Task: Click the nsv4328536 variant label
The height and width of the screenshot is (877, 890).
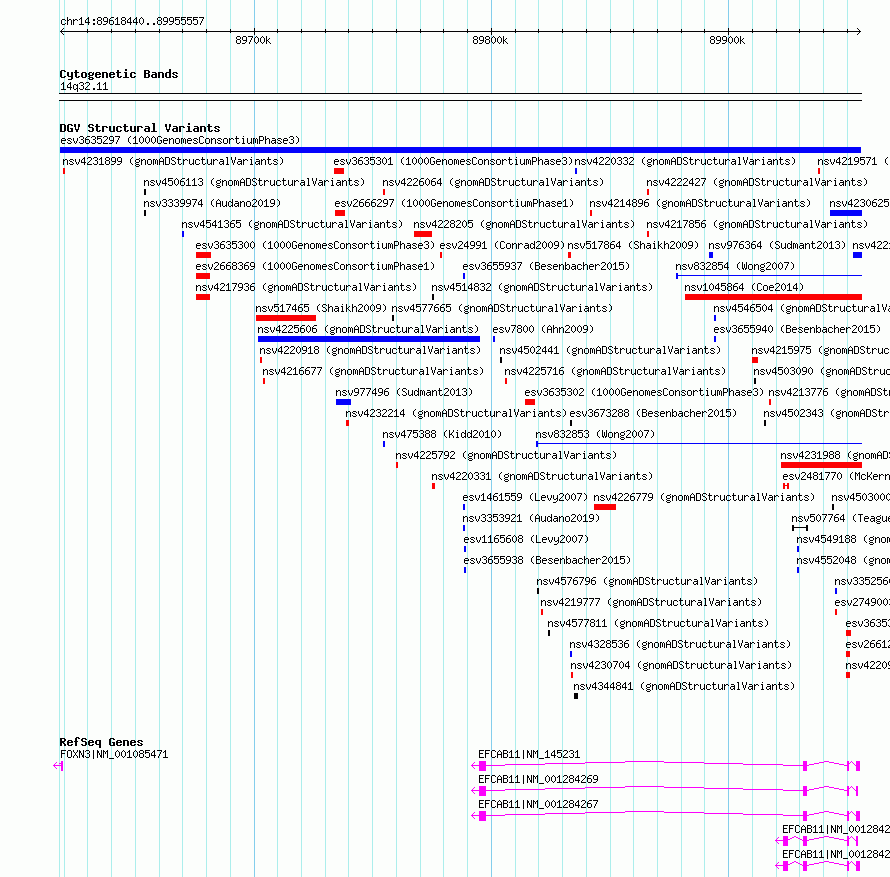Action: 681,644
